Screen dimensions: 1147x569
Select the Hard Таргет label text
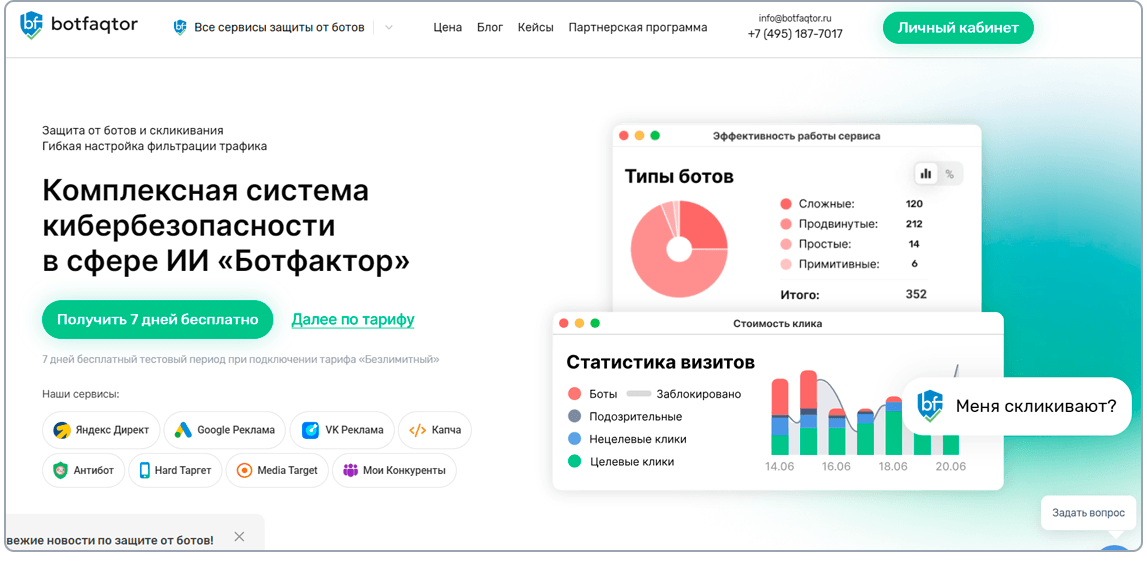[x=183, y=470]
